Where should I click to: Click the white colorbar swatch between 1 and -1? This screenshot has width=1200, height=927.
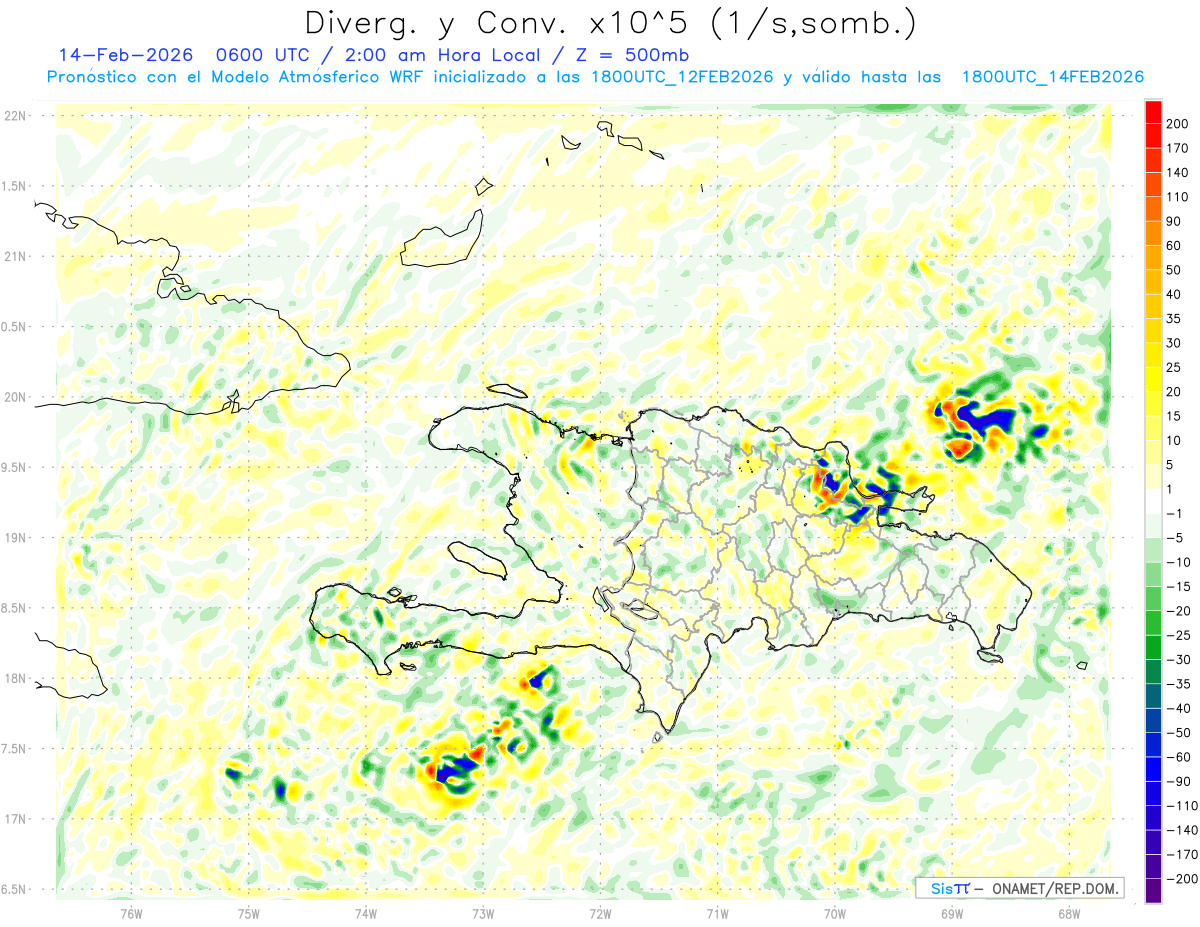[1153, 501]
